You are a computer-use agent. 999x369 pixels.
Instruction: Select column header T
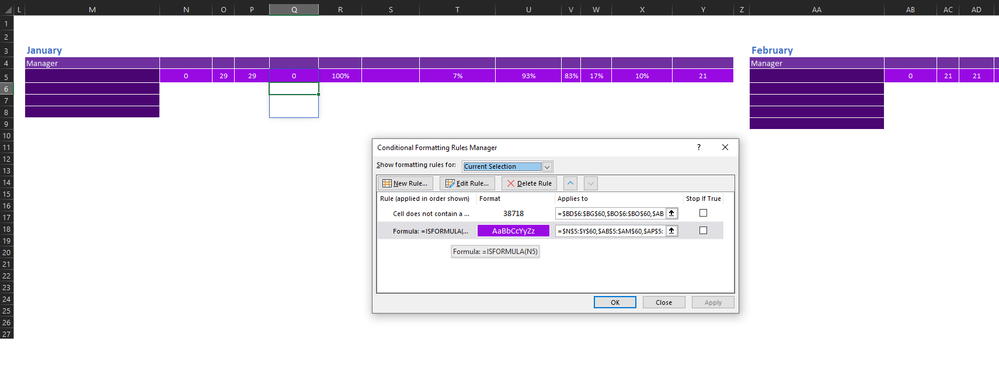click(x=457, y=10)
